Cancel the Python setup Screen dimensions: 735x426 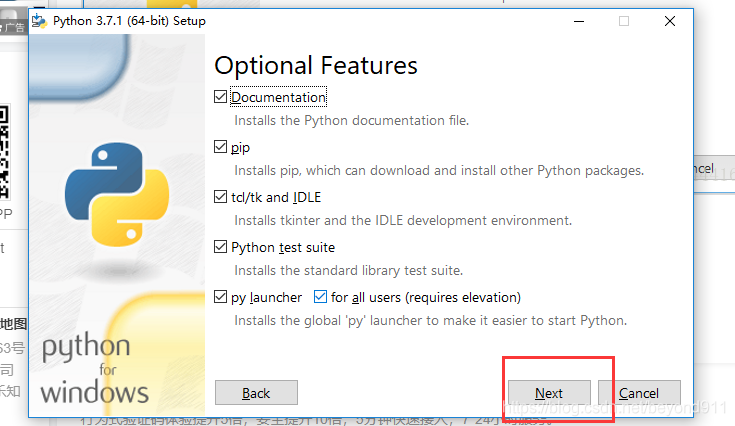[639, 393]
